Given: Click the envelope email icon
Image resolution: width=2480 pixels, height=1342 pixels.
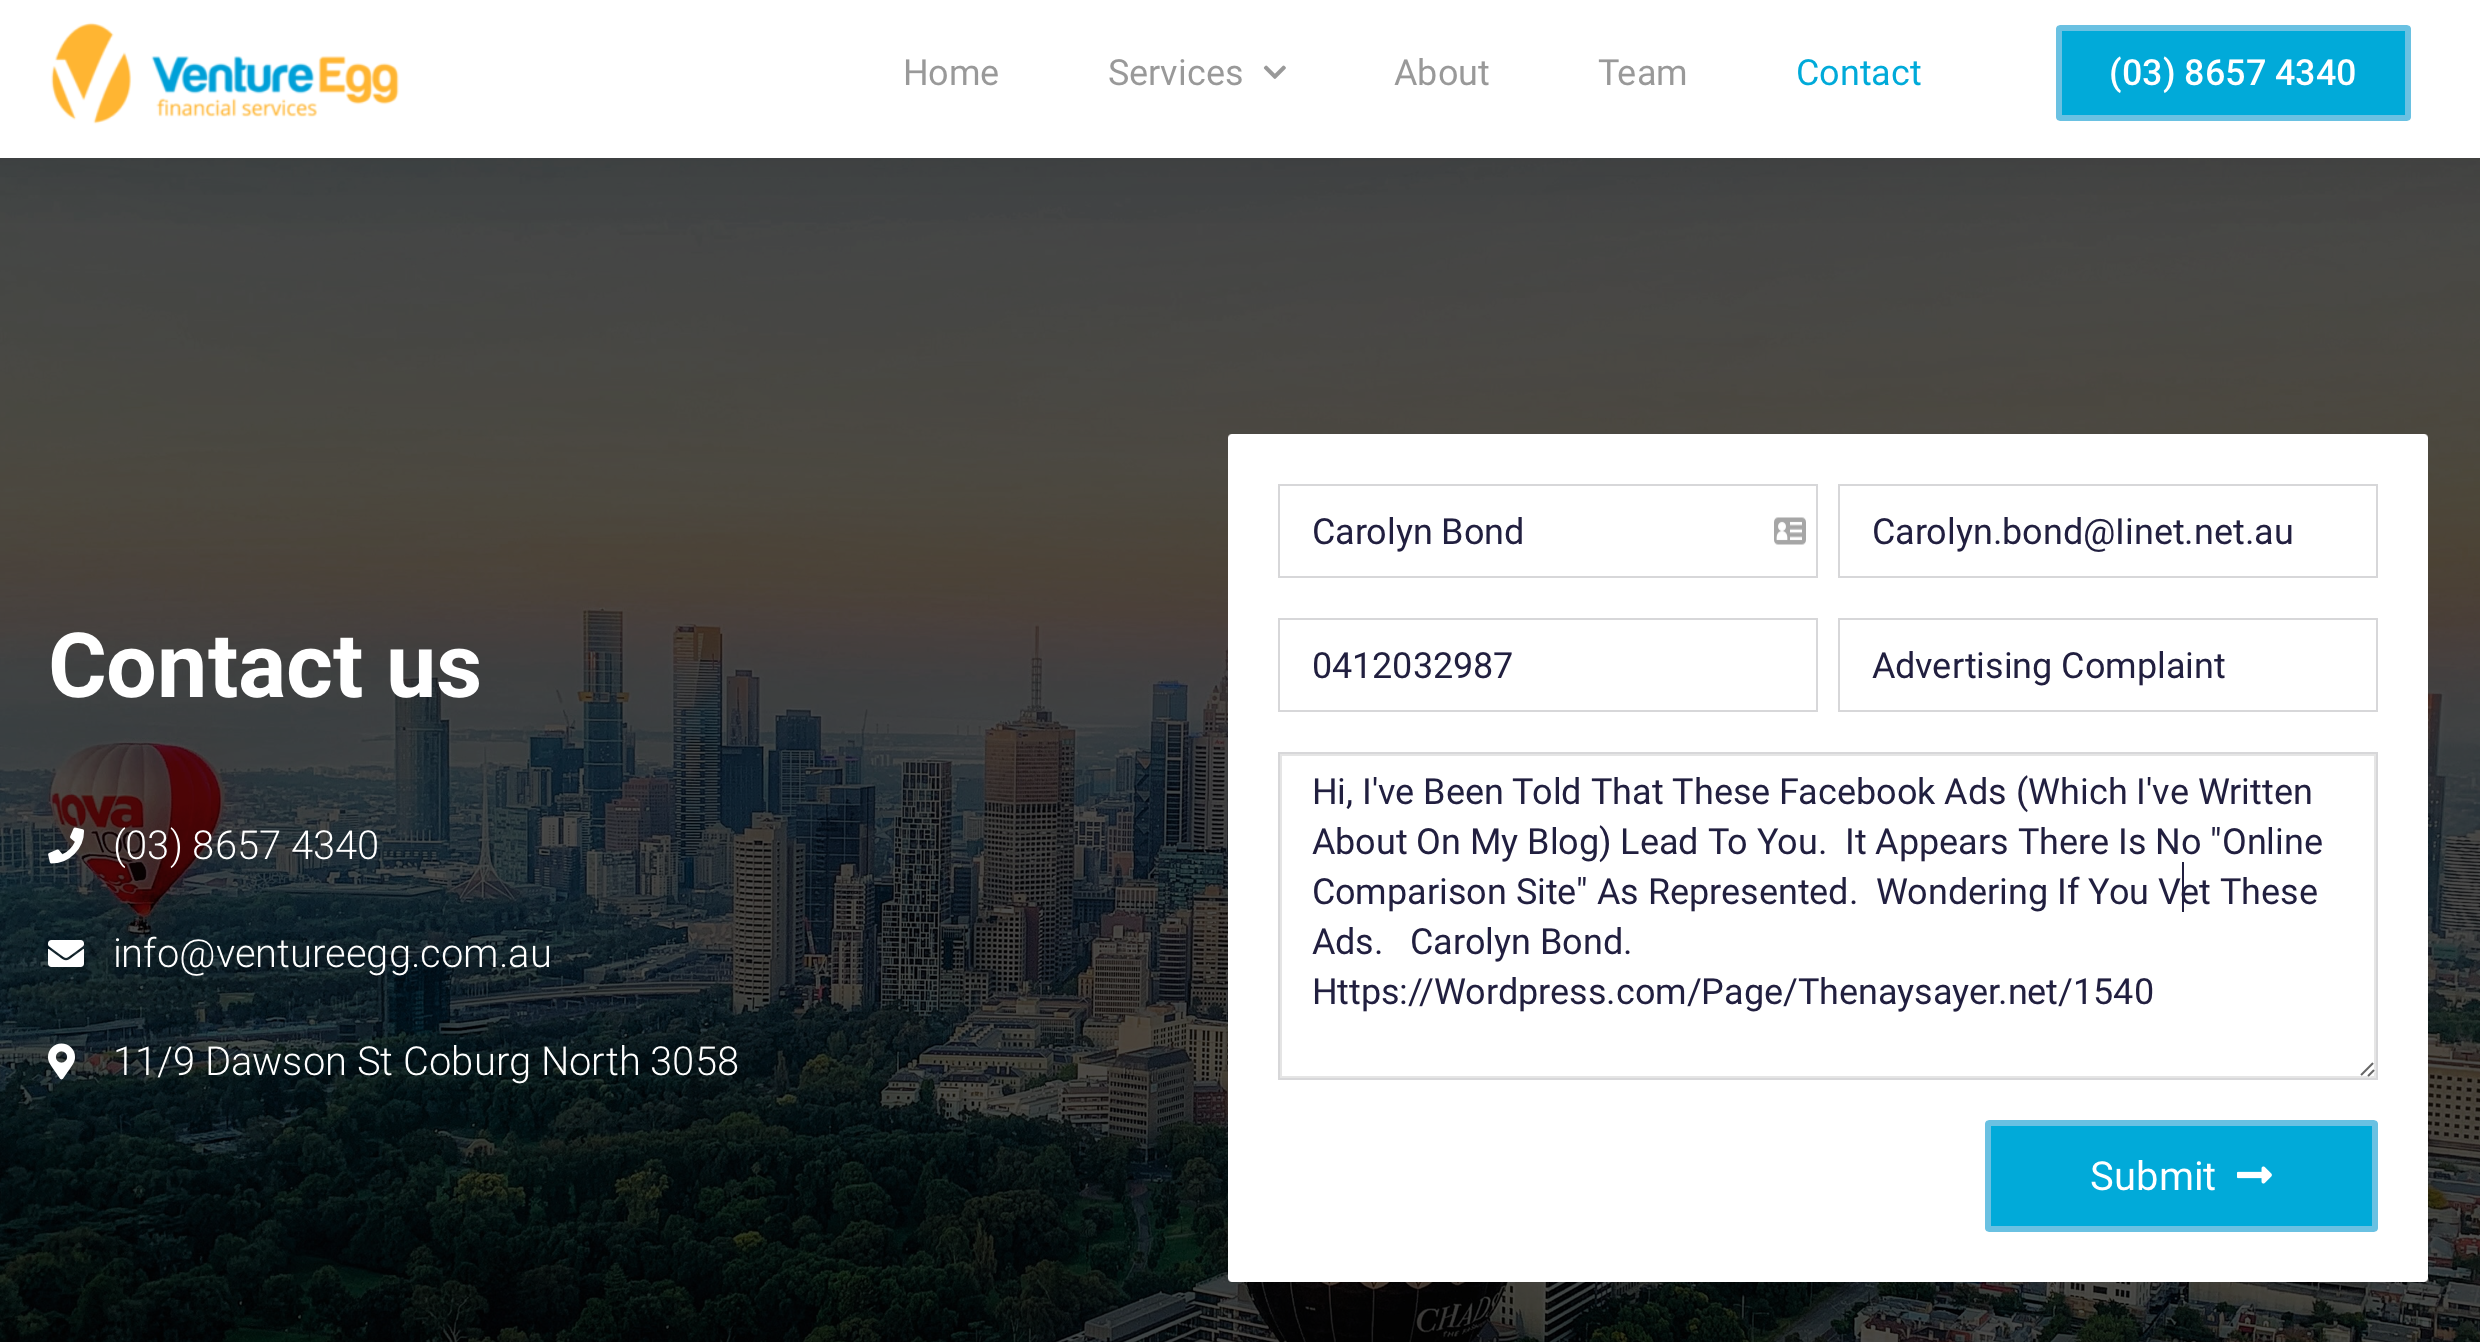Looking at the screenshot, I should click(x=66, y=954).
